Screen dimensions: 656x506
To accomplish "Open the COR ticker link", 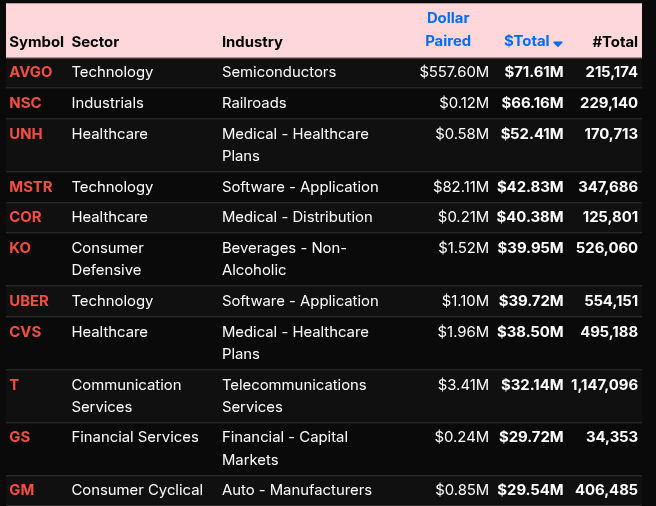I will (x=26, y=217).
